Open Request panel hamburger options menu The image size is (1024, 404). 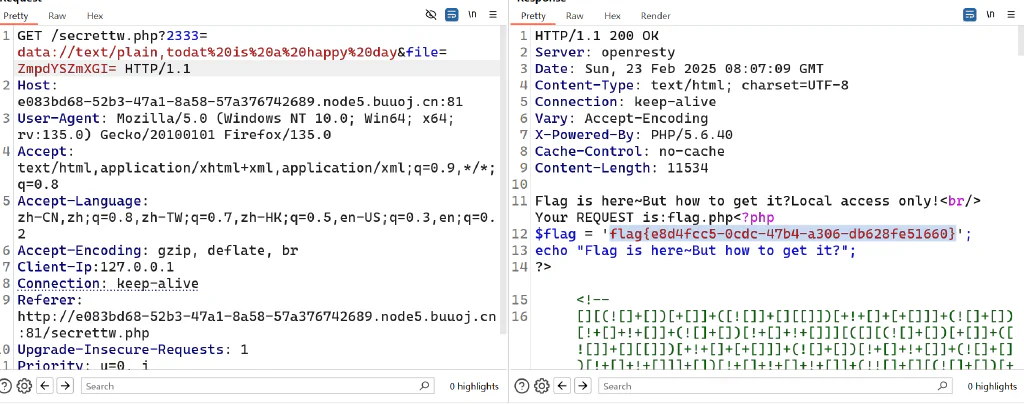tap(493, 15)
